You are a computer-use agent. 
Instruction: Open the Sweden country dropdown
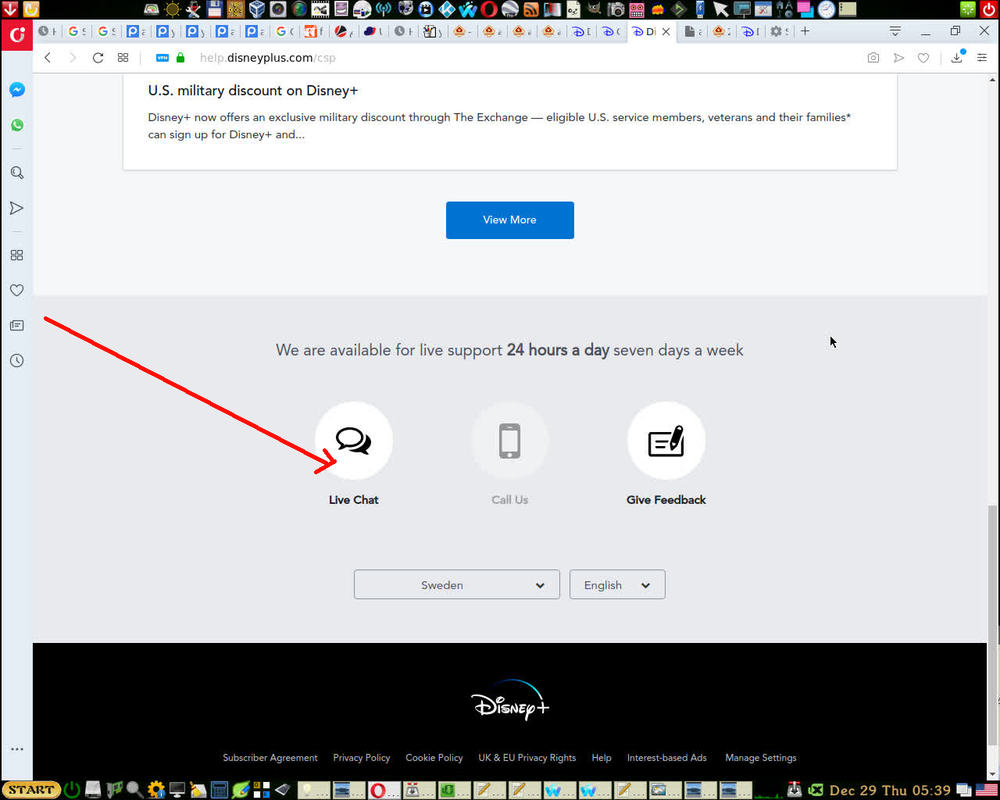457,584
